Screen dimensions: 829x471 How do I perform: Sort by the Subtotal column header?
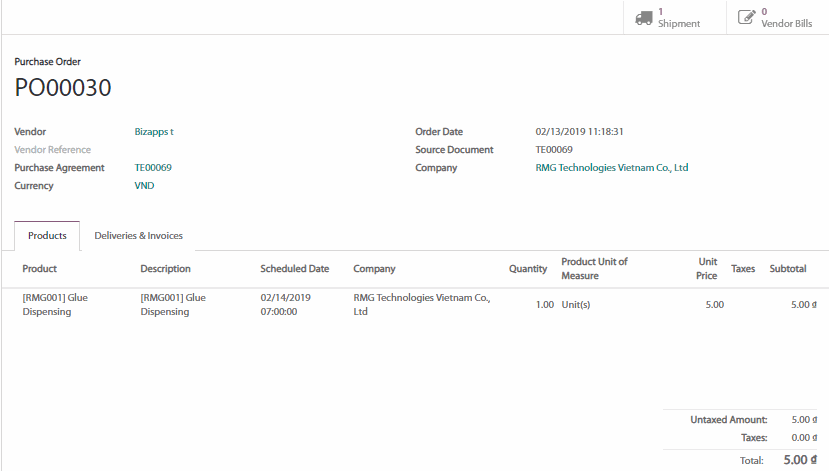click(x=788, y=269)
